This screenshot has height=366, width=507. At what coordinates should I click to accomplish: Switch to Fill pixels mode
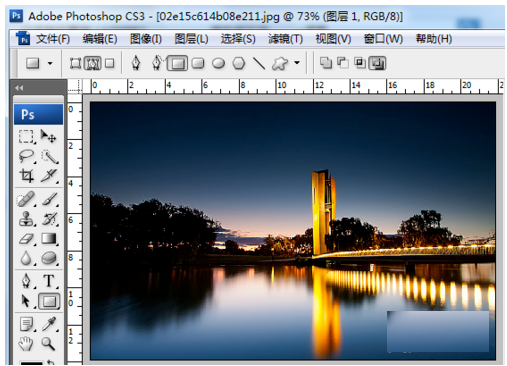pyautogui.click(x=110, y=63)
